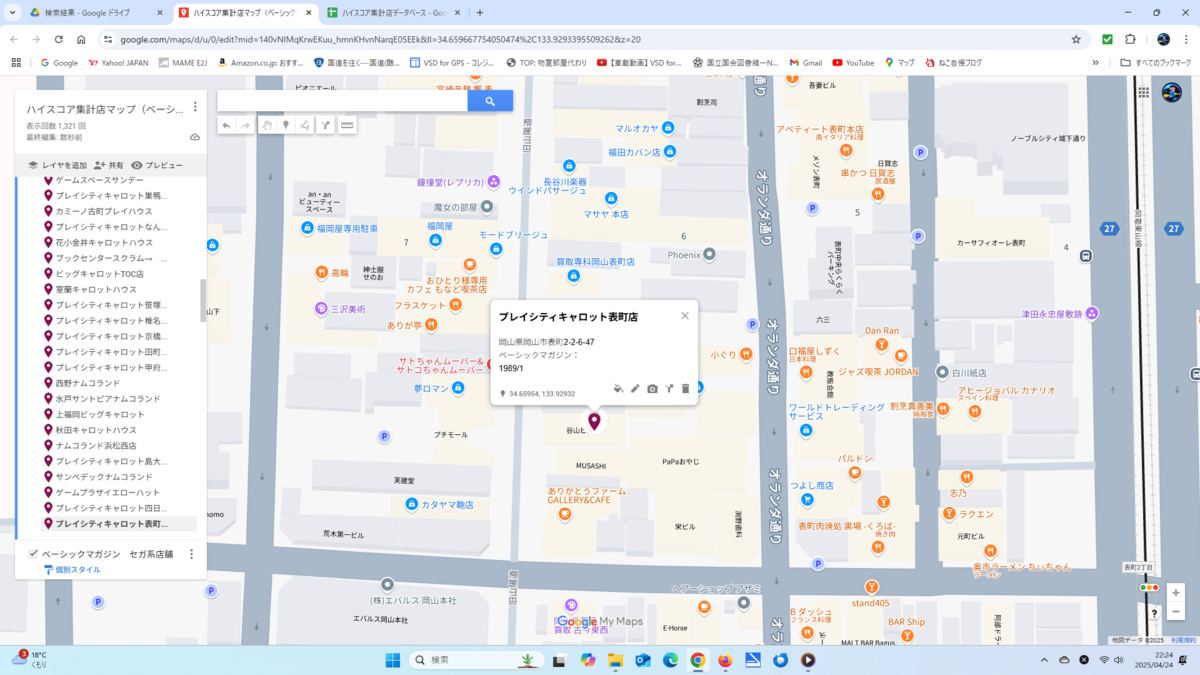Click the pencil edit icon in popup

pos(635,389)
